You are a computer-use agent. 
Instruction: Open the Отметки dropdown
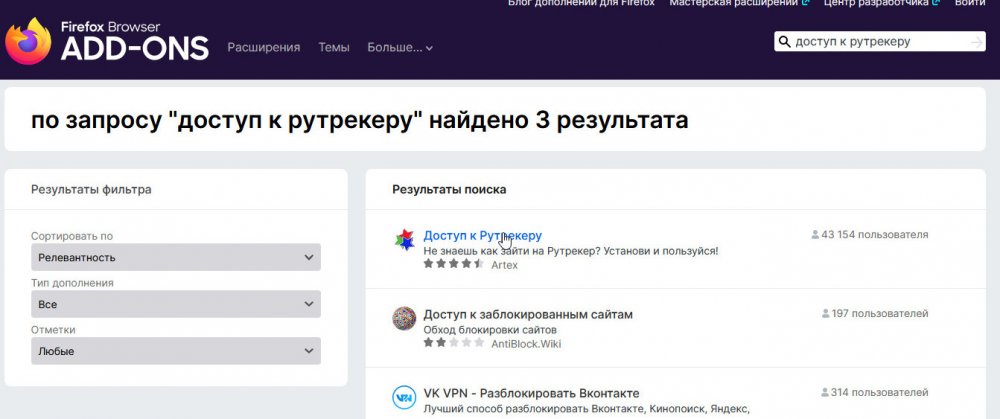176,351
